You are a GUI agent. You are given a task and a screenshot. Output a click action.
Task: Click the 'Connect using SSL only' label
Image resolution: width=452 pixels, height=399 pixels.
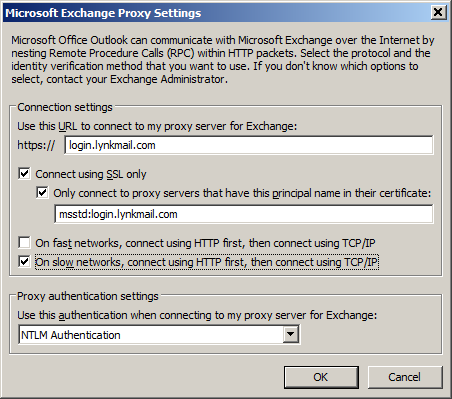click(x=91, y=174)
